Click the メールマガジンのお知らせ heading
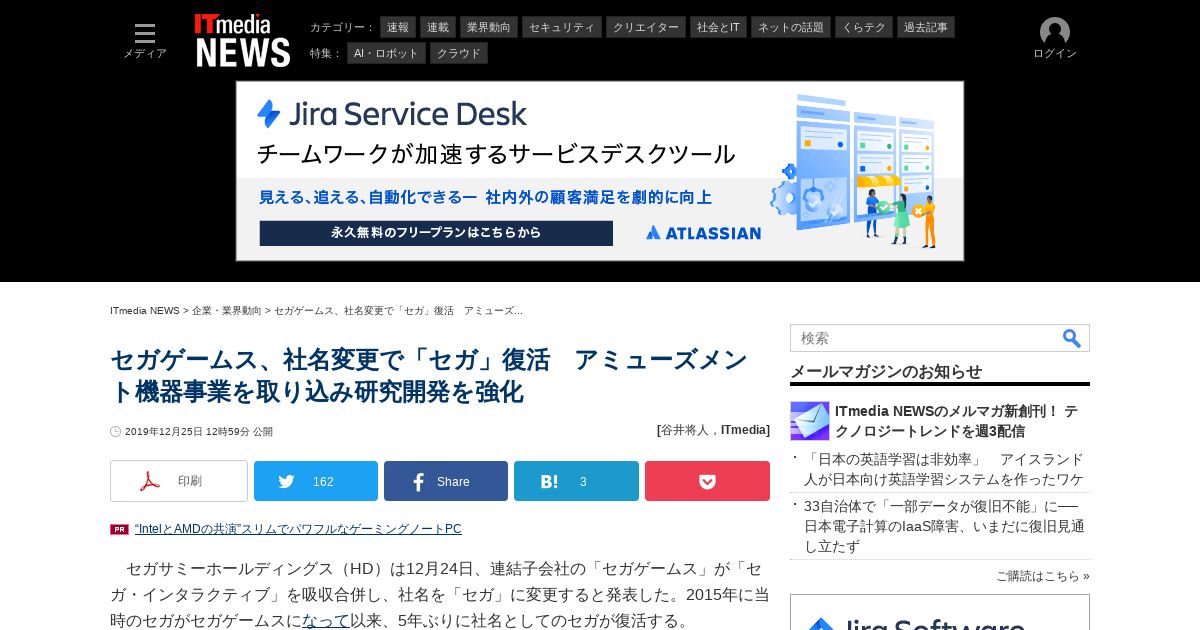 (x=886, y=371)
